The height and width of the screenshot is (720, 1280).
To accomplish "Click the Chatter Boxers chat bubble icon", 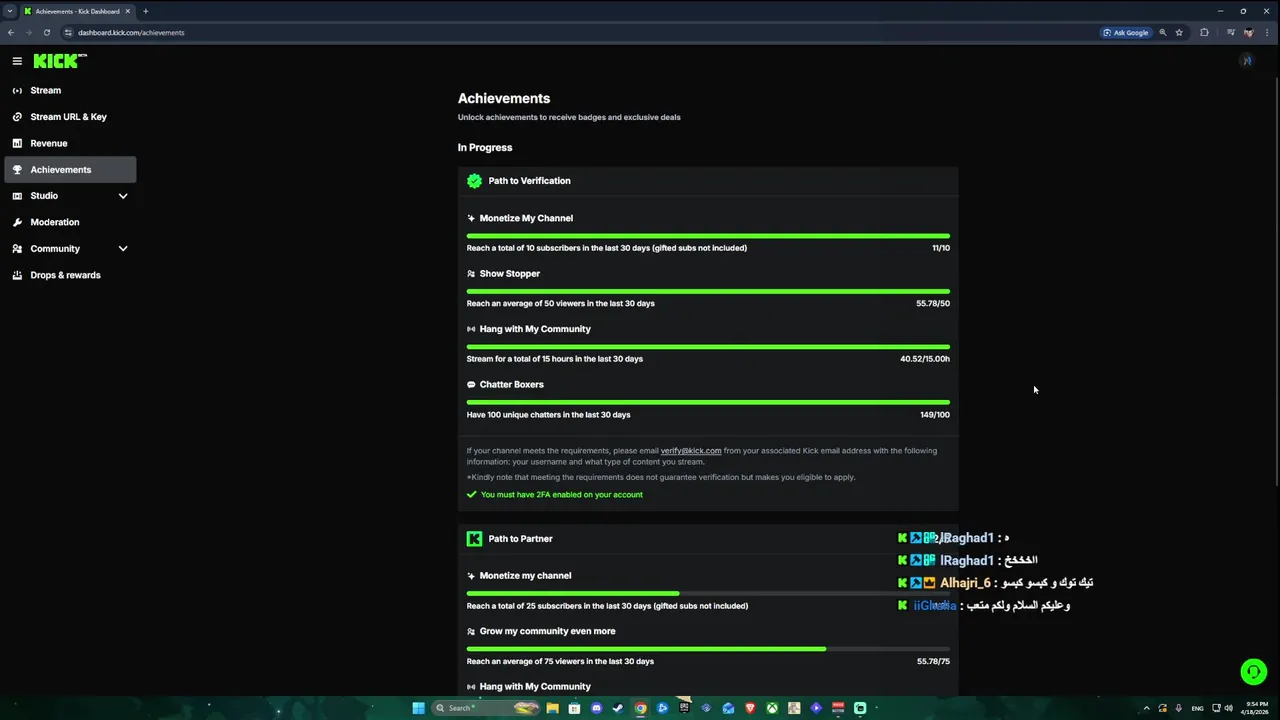I will click(471, 385).
